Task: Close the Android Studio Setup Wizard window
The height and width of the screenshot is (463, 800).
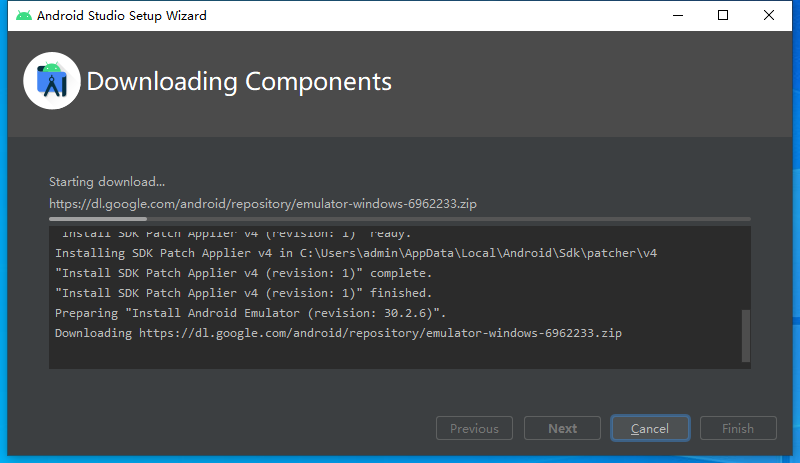Action: point(769,15)
